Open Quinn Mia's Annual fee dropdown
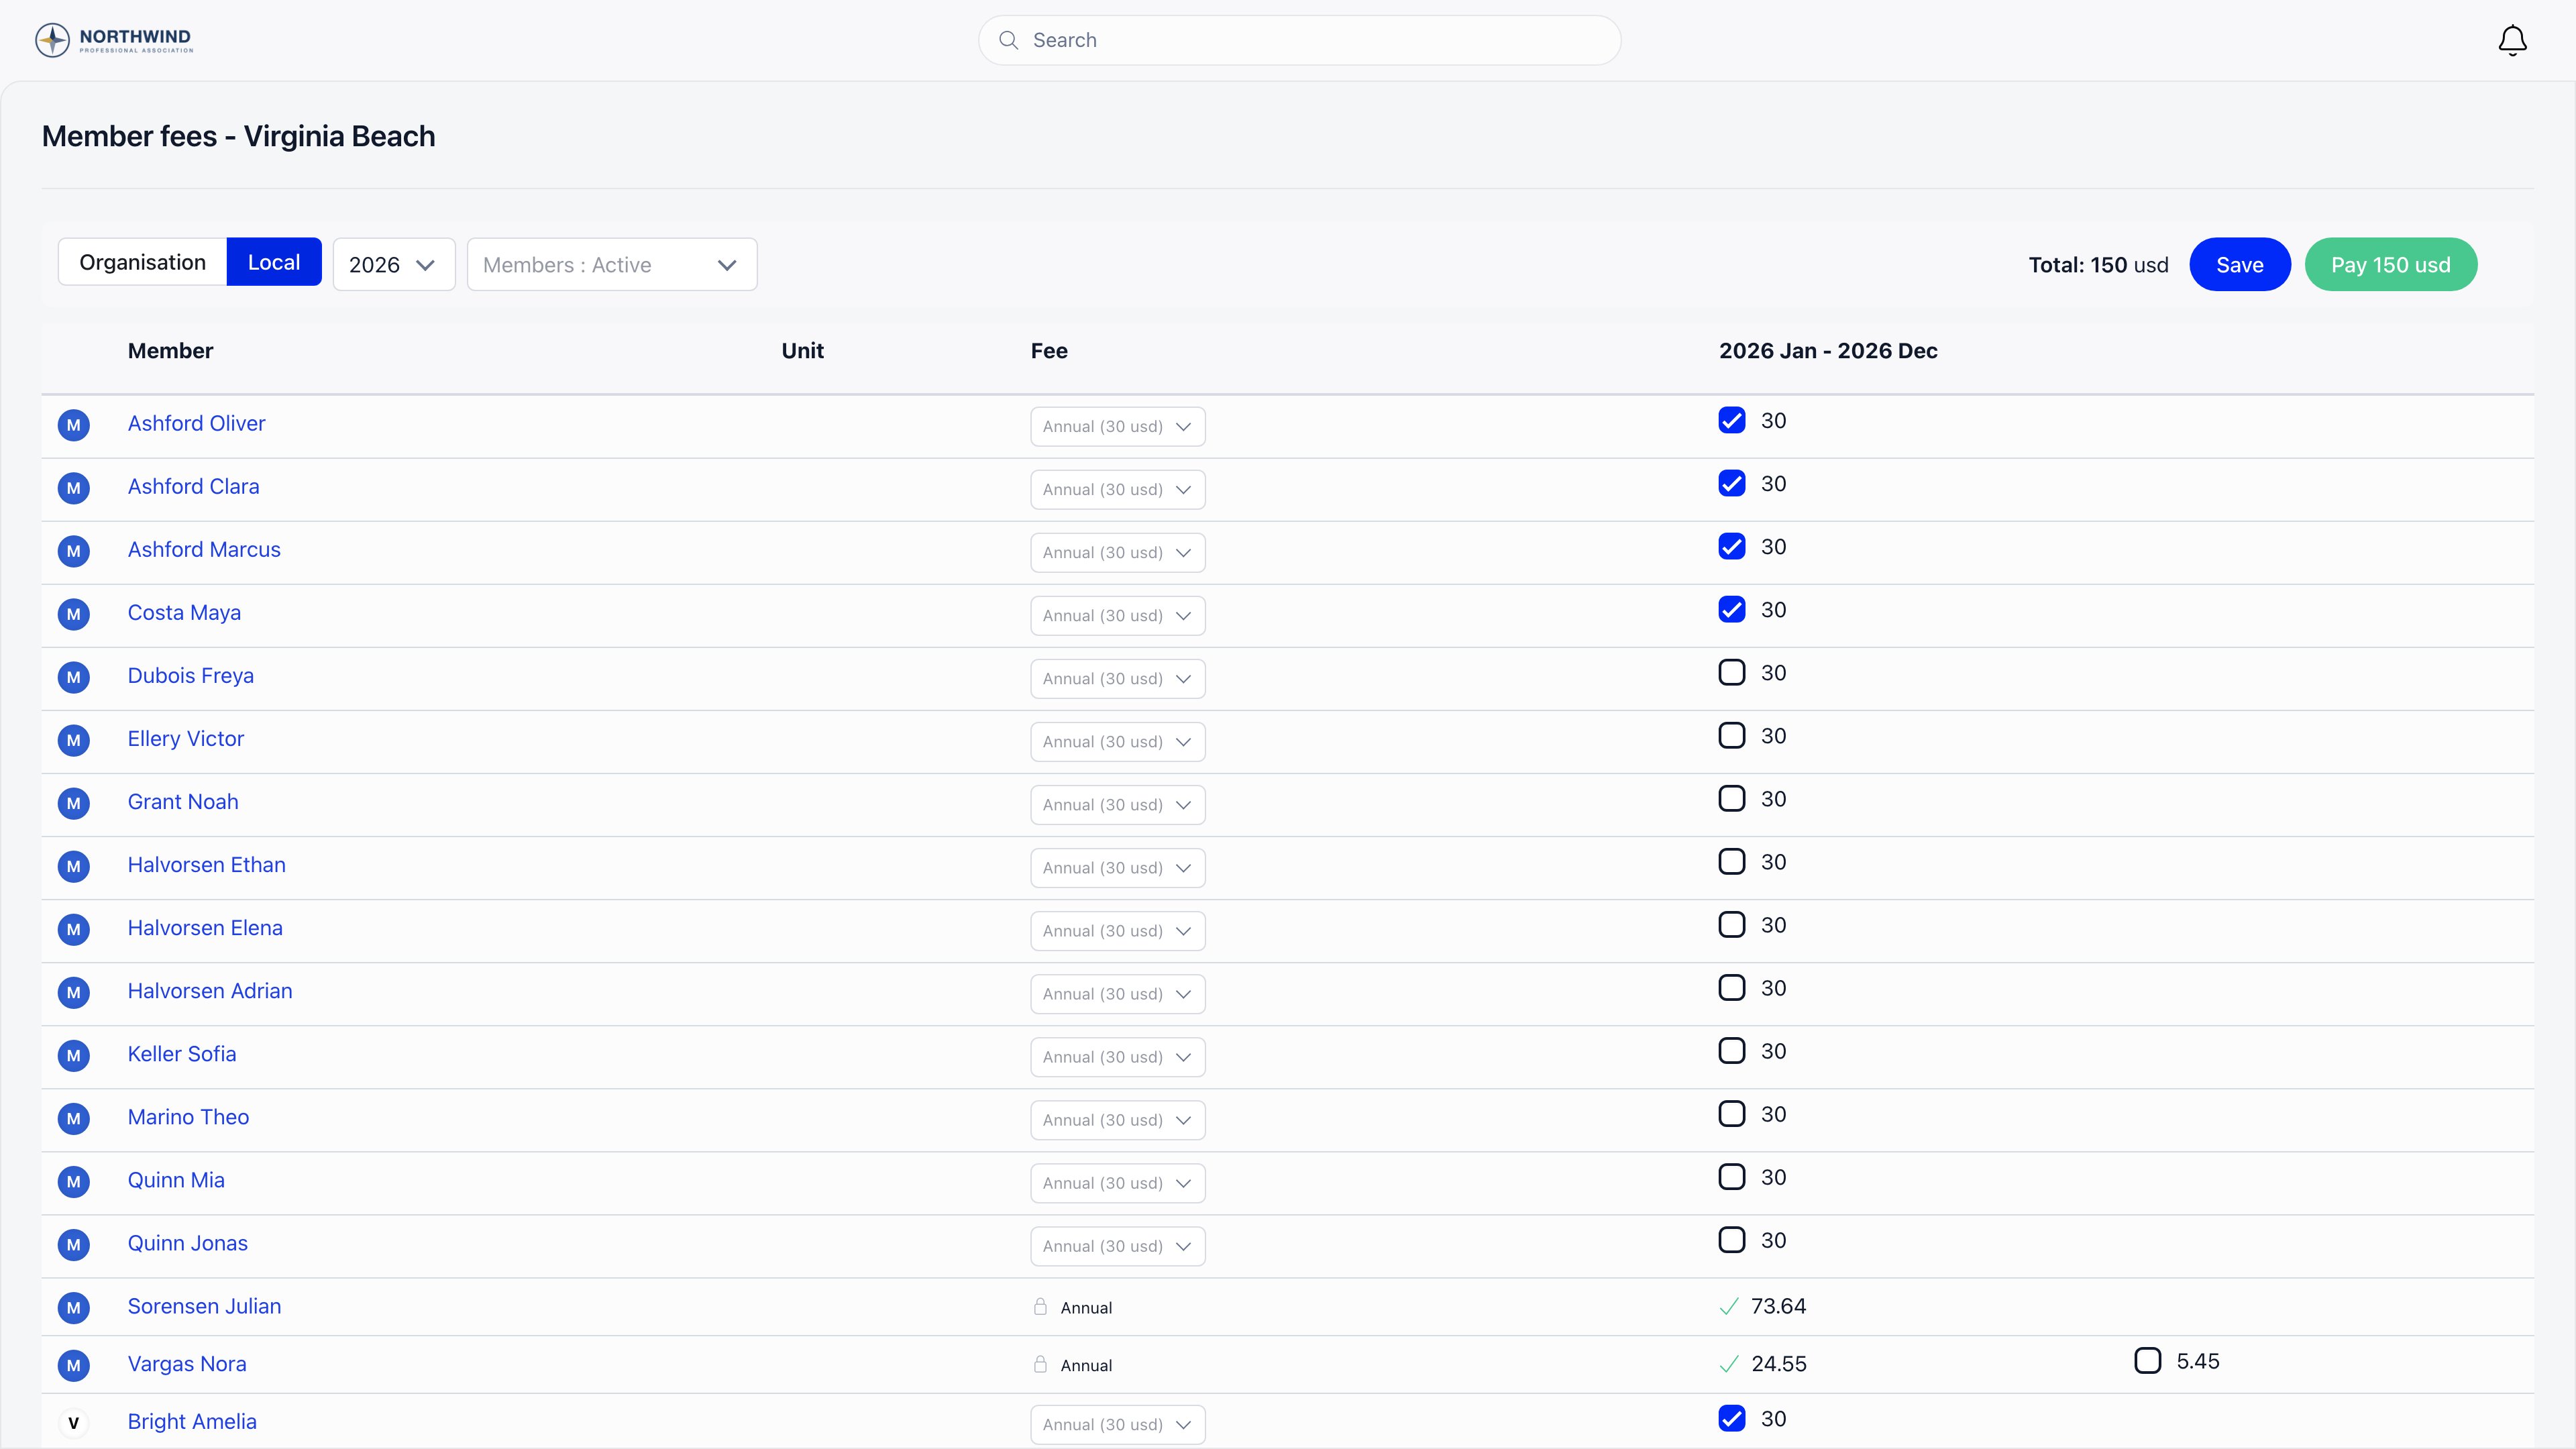 coord(1118,1183)
